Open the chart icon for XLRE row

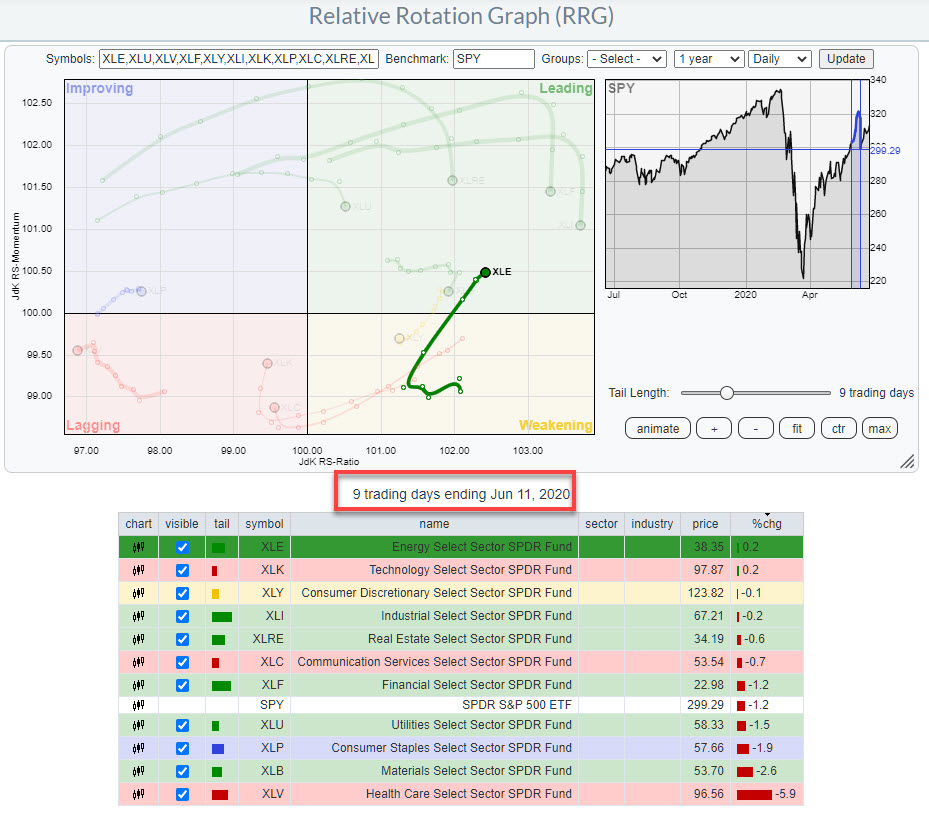138,639
